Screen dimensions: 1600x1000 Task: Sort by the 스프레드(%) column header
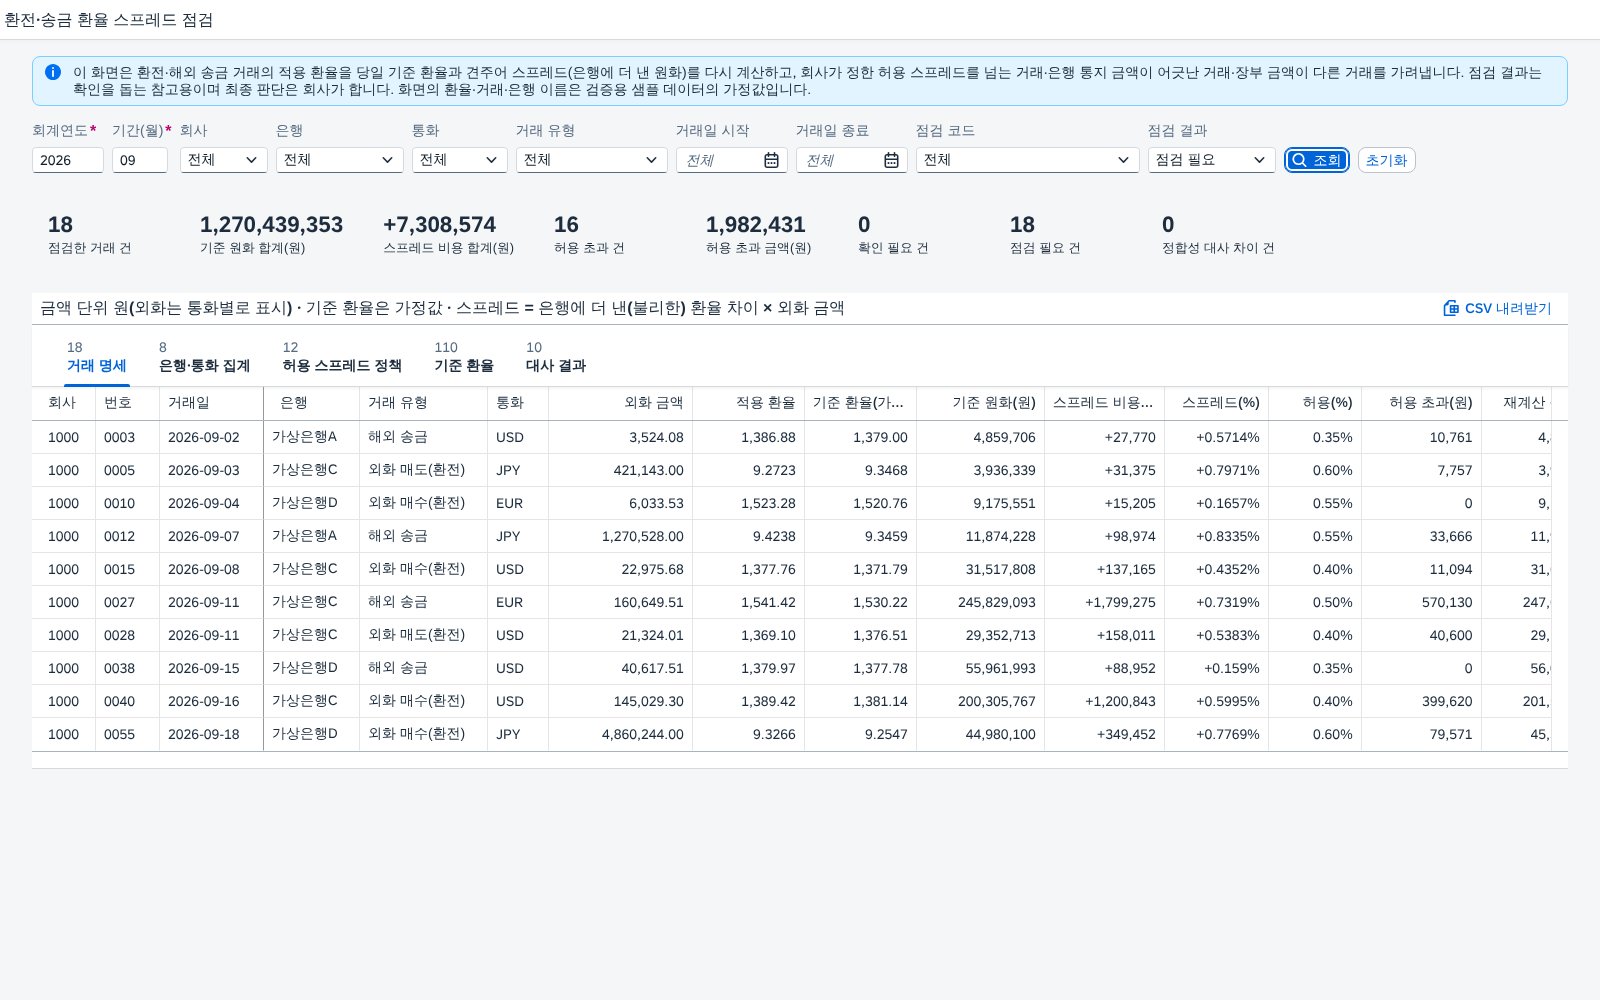point(1216,403)
